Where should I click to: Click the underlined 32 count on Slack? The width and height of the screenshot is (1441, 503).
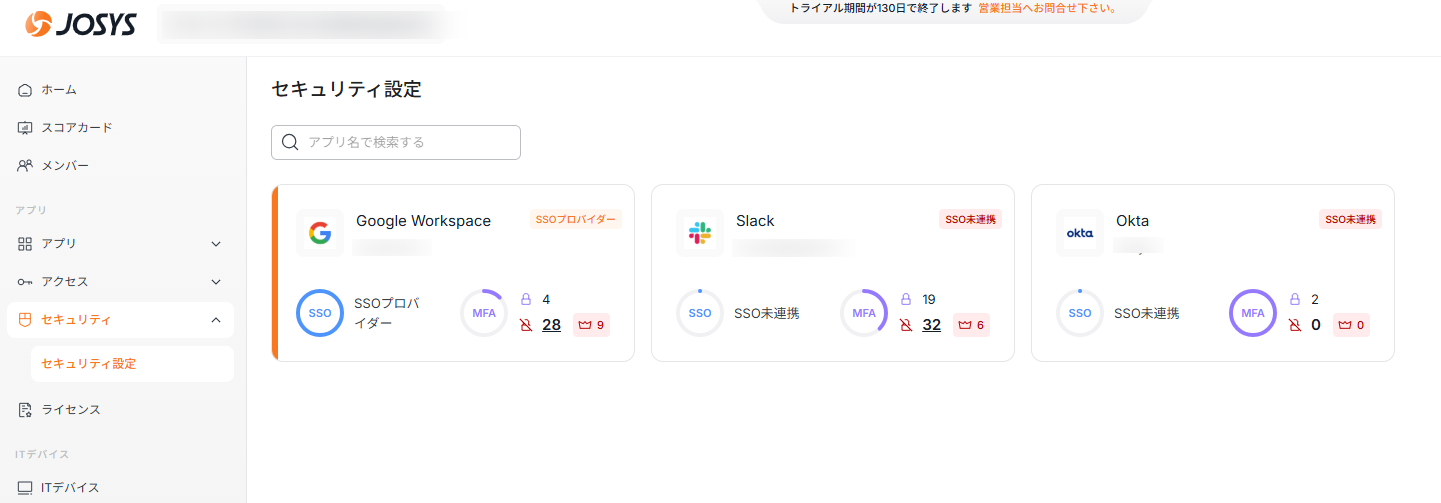pyautogui.click(x=931, y=325)
